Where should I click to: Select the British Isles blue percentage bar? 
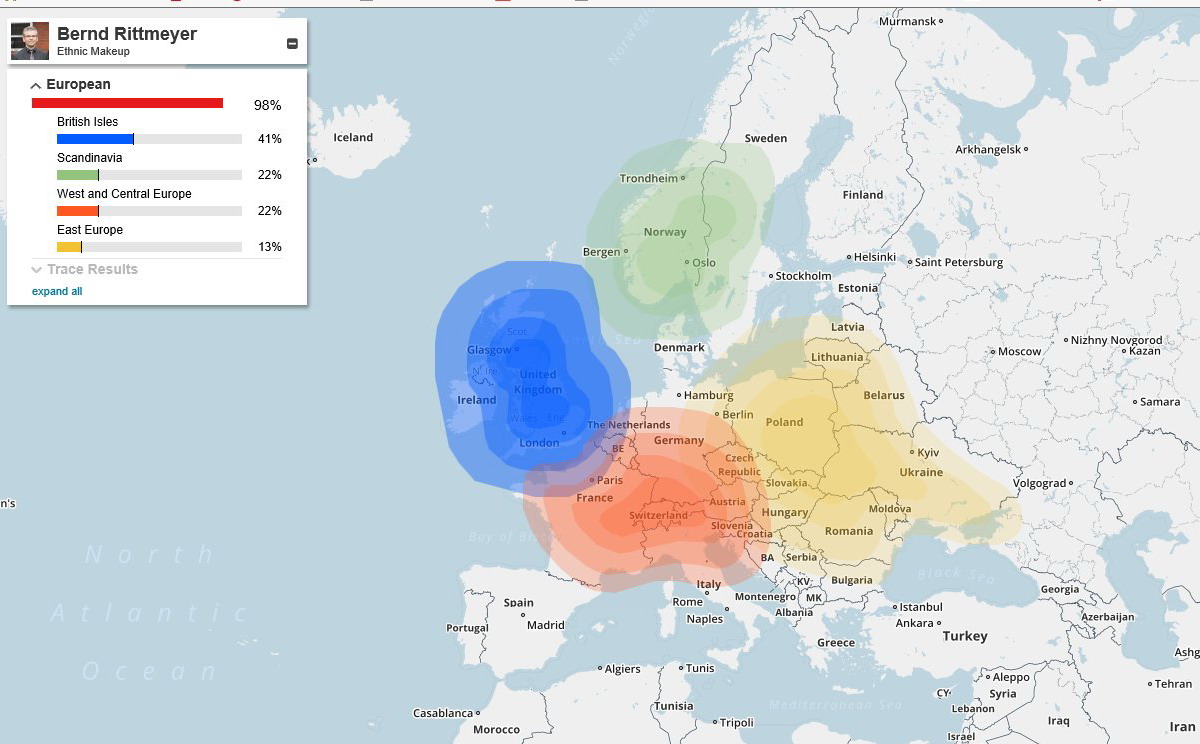(96, 139)
